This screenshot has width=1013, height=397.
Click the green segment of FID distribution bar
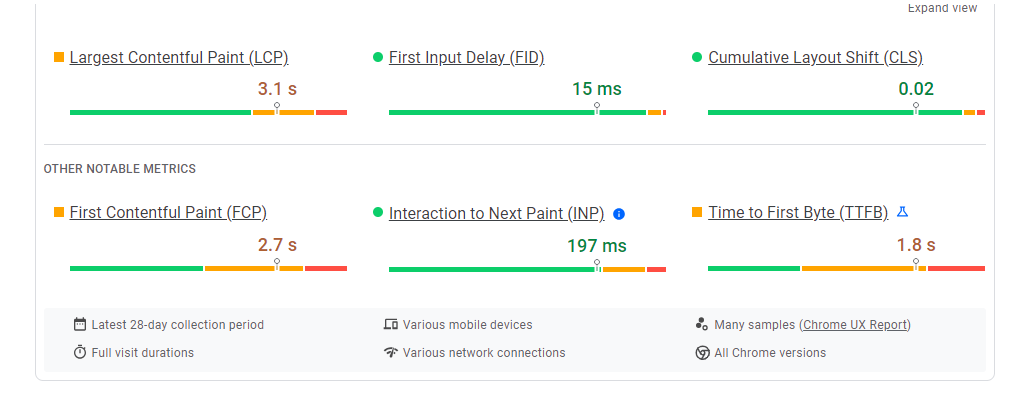517,112
